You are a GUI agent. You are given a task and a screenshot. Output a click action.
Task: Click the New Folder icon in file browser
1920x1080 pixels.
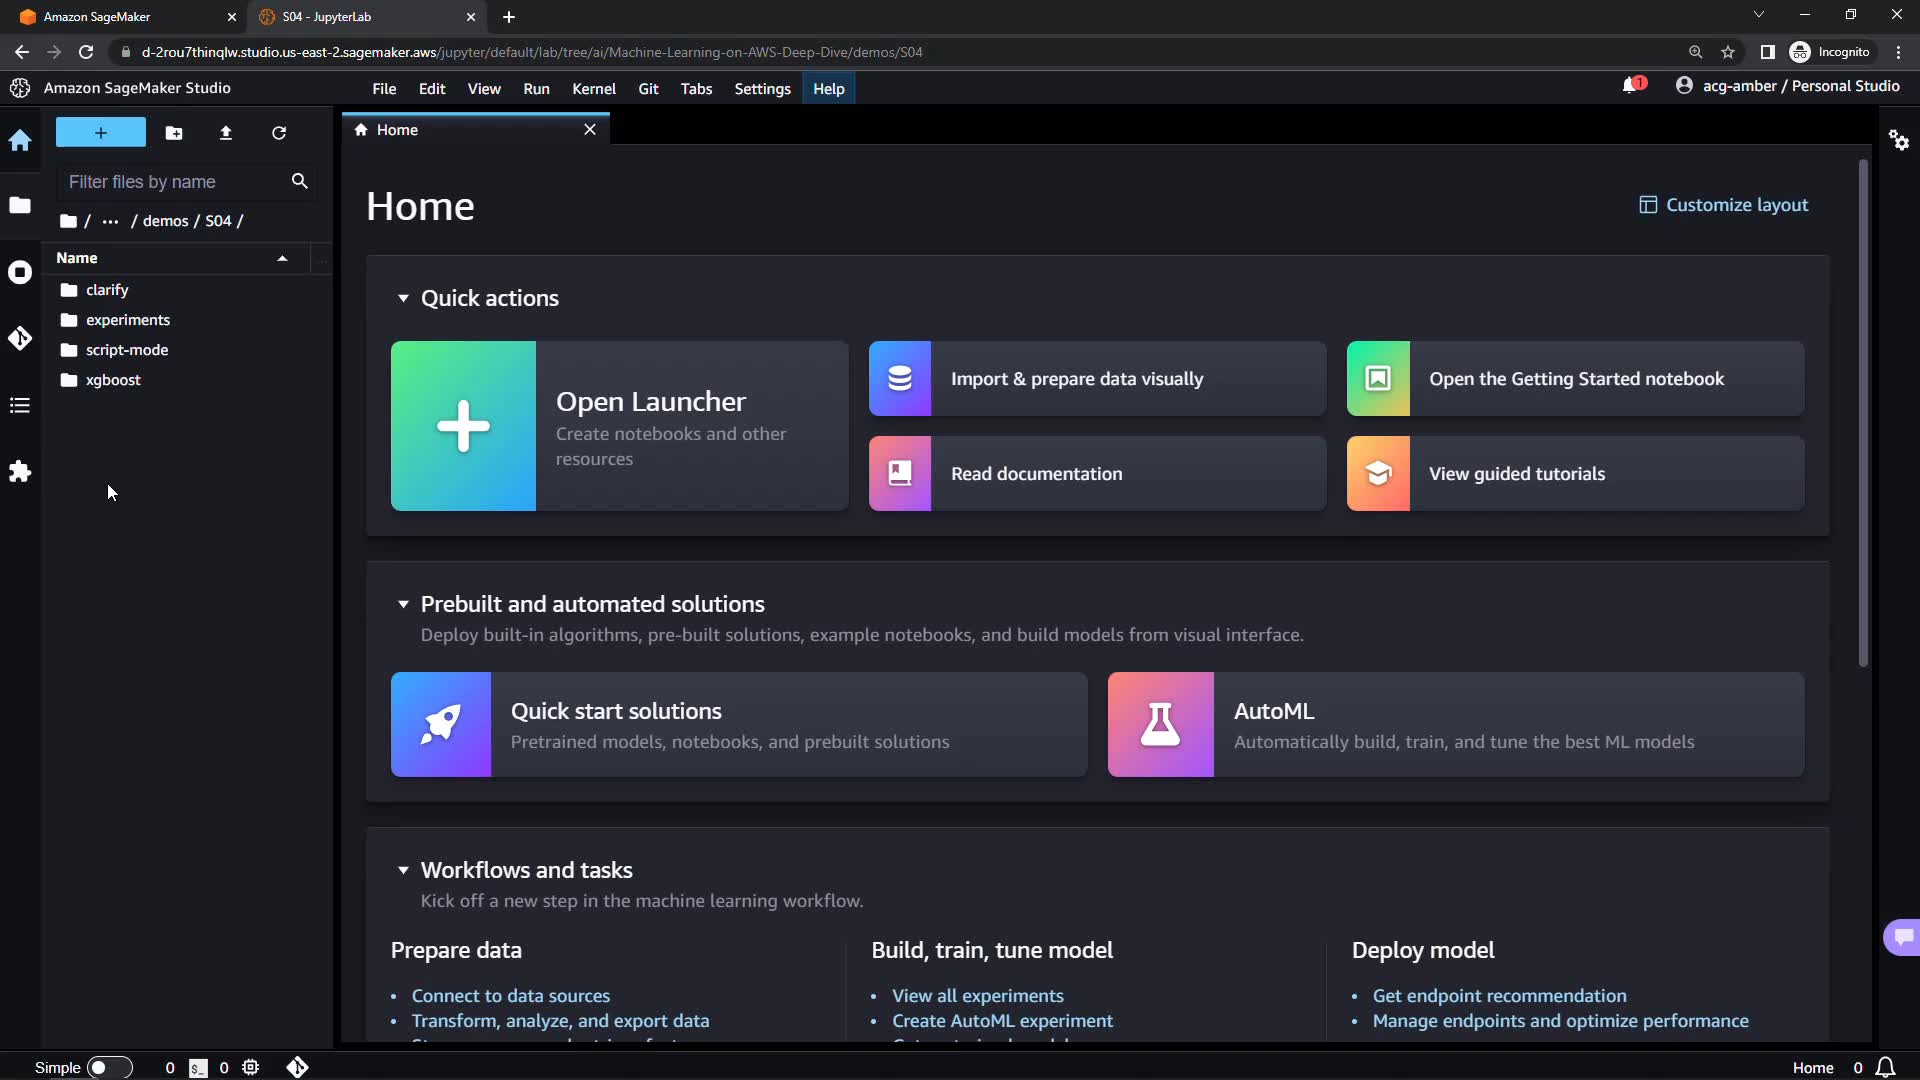click(x=174, y=133)
